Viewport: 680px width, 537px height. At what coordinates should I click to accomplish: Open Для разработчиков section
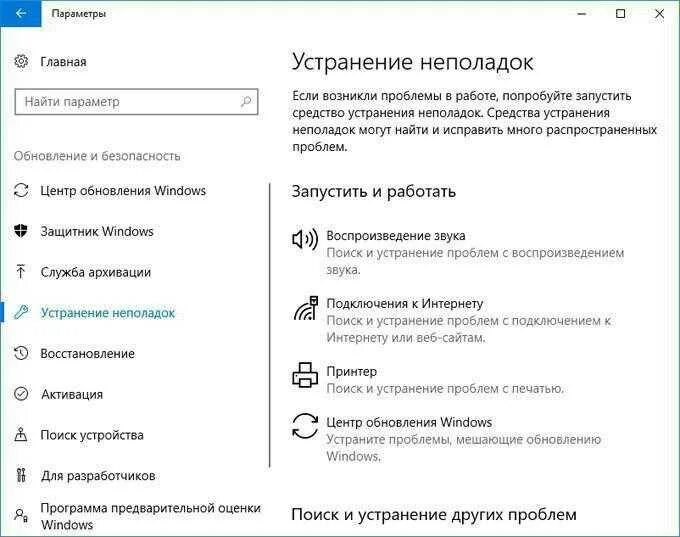pyautogui.click(x=98, y=476)
